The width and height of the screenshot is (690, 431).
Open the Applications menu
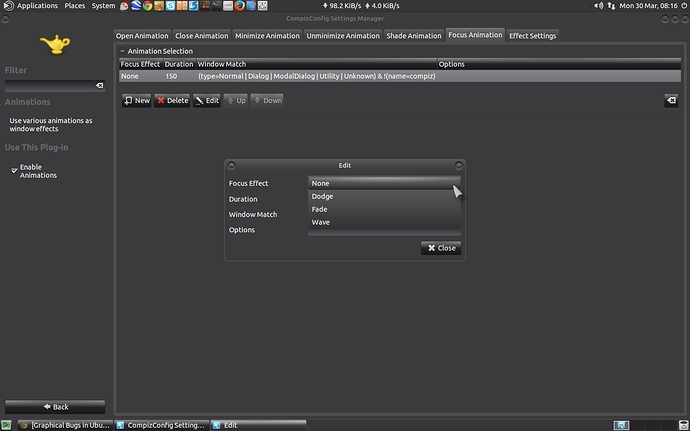click(37, 6)
